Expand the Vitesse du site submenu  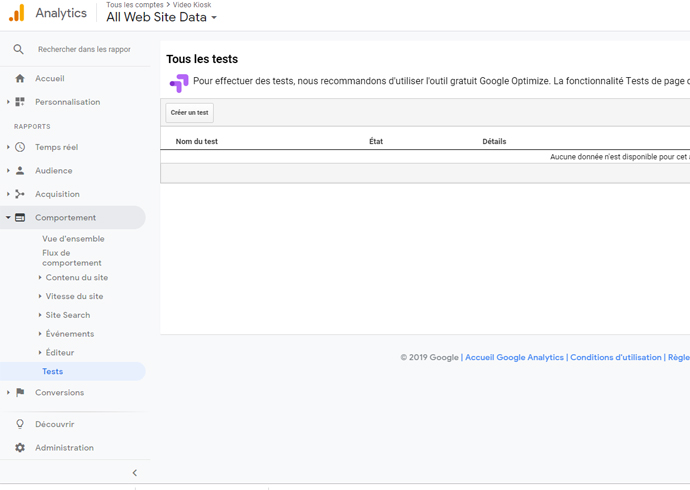(40, 296)
